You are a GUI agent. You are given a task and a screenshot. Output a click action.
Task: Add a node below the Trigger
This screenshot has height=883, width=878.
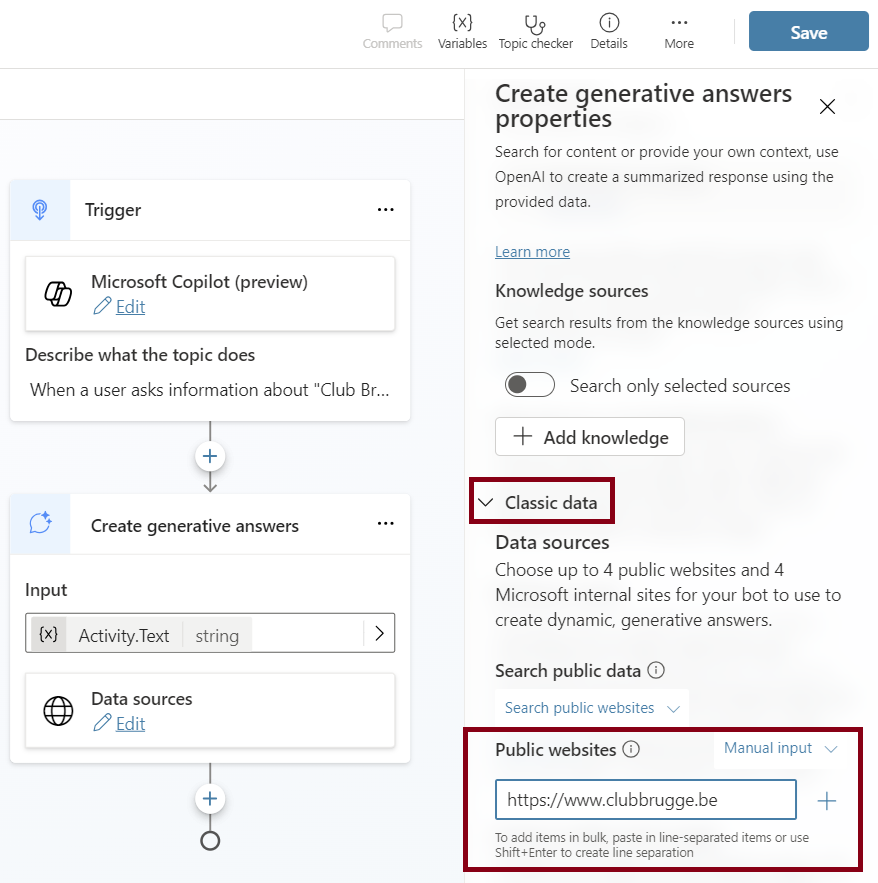tap(210, 457)
